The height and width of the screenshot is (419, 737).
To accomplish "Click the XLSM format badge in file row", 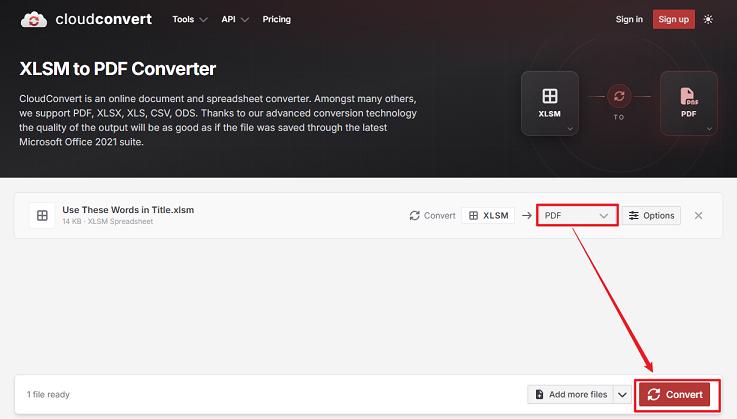I will click(488, 215).
